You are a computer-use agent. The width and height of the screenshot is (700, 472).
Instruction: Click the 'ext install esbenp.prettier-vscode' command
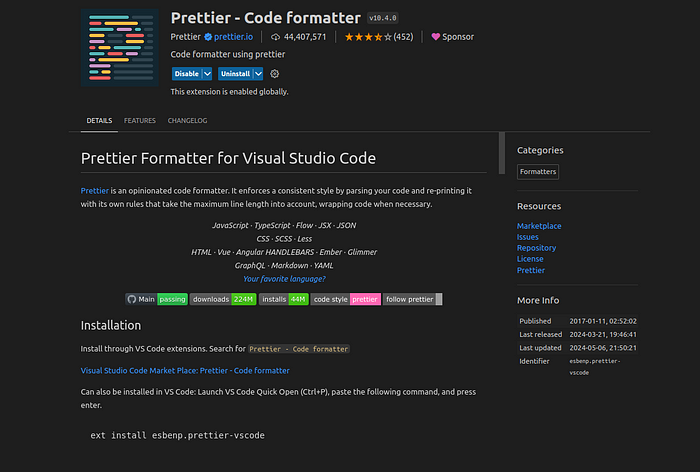177,435
